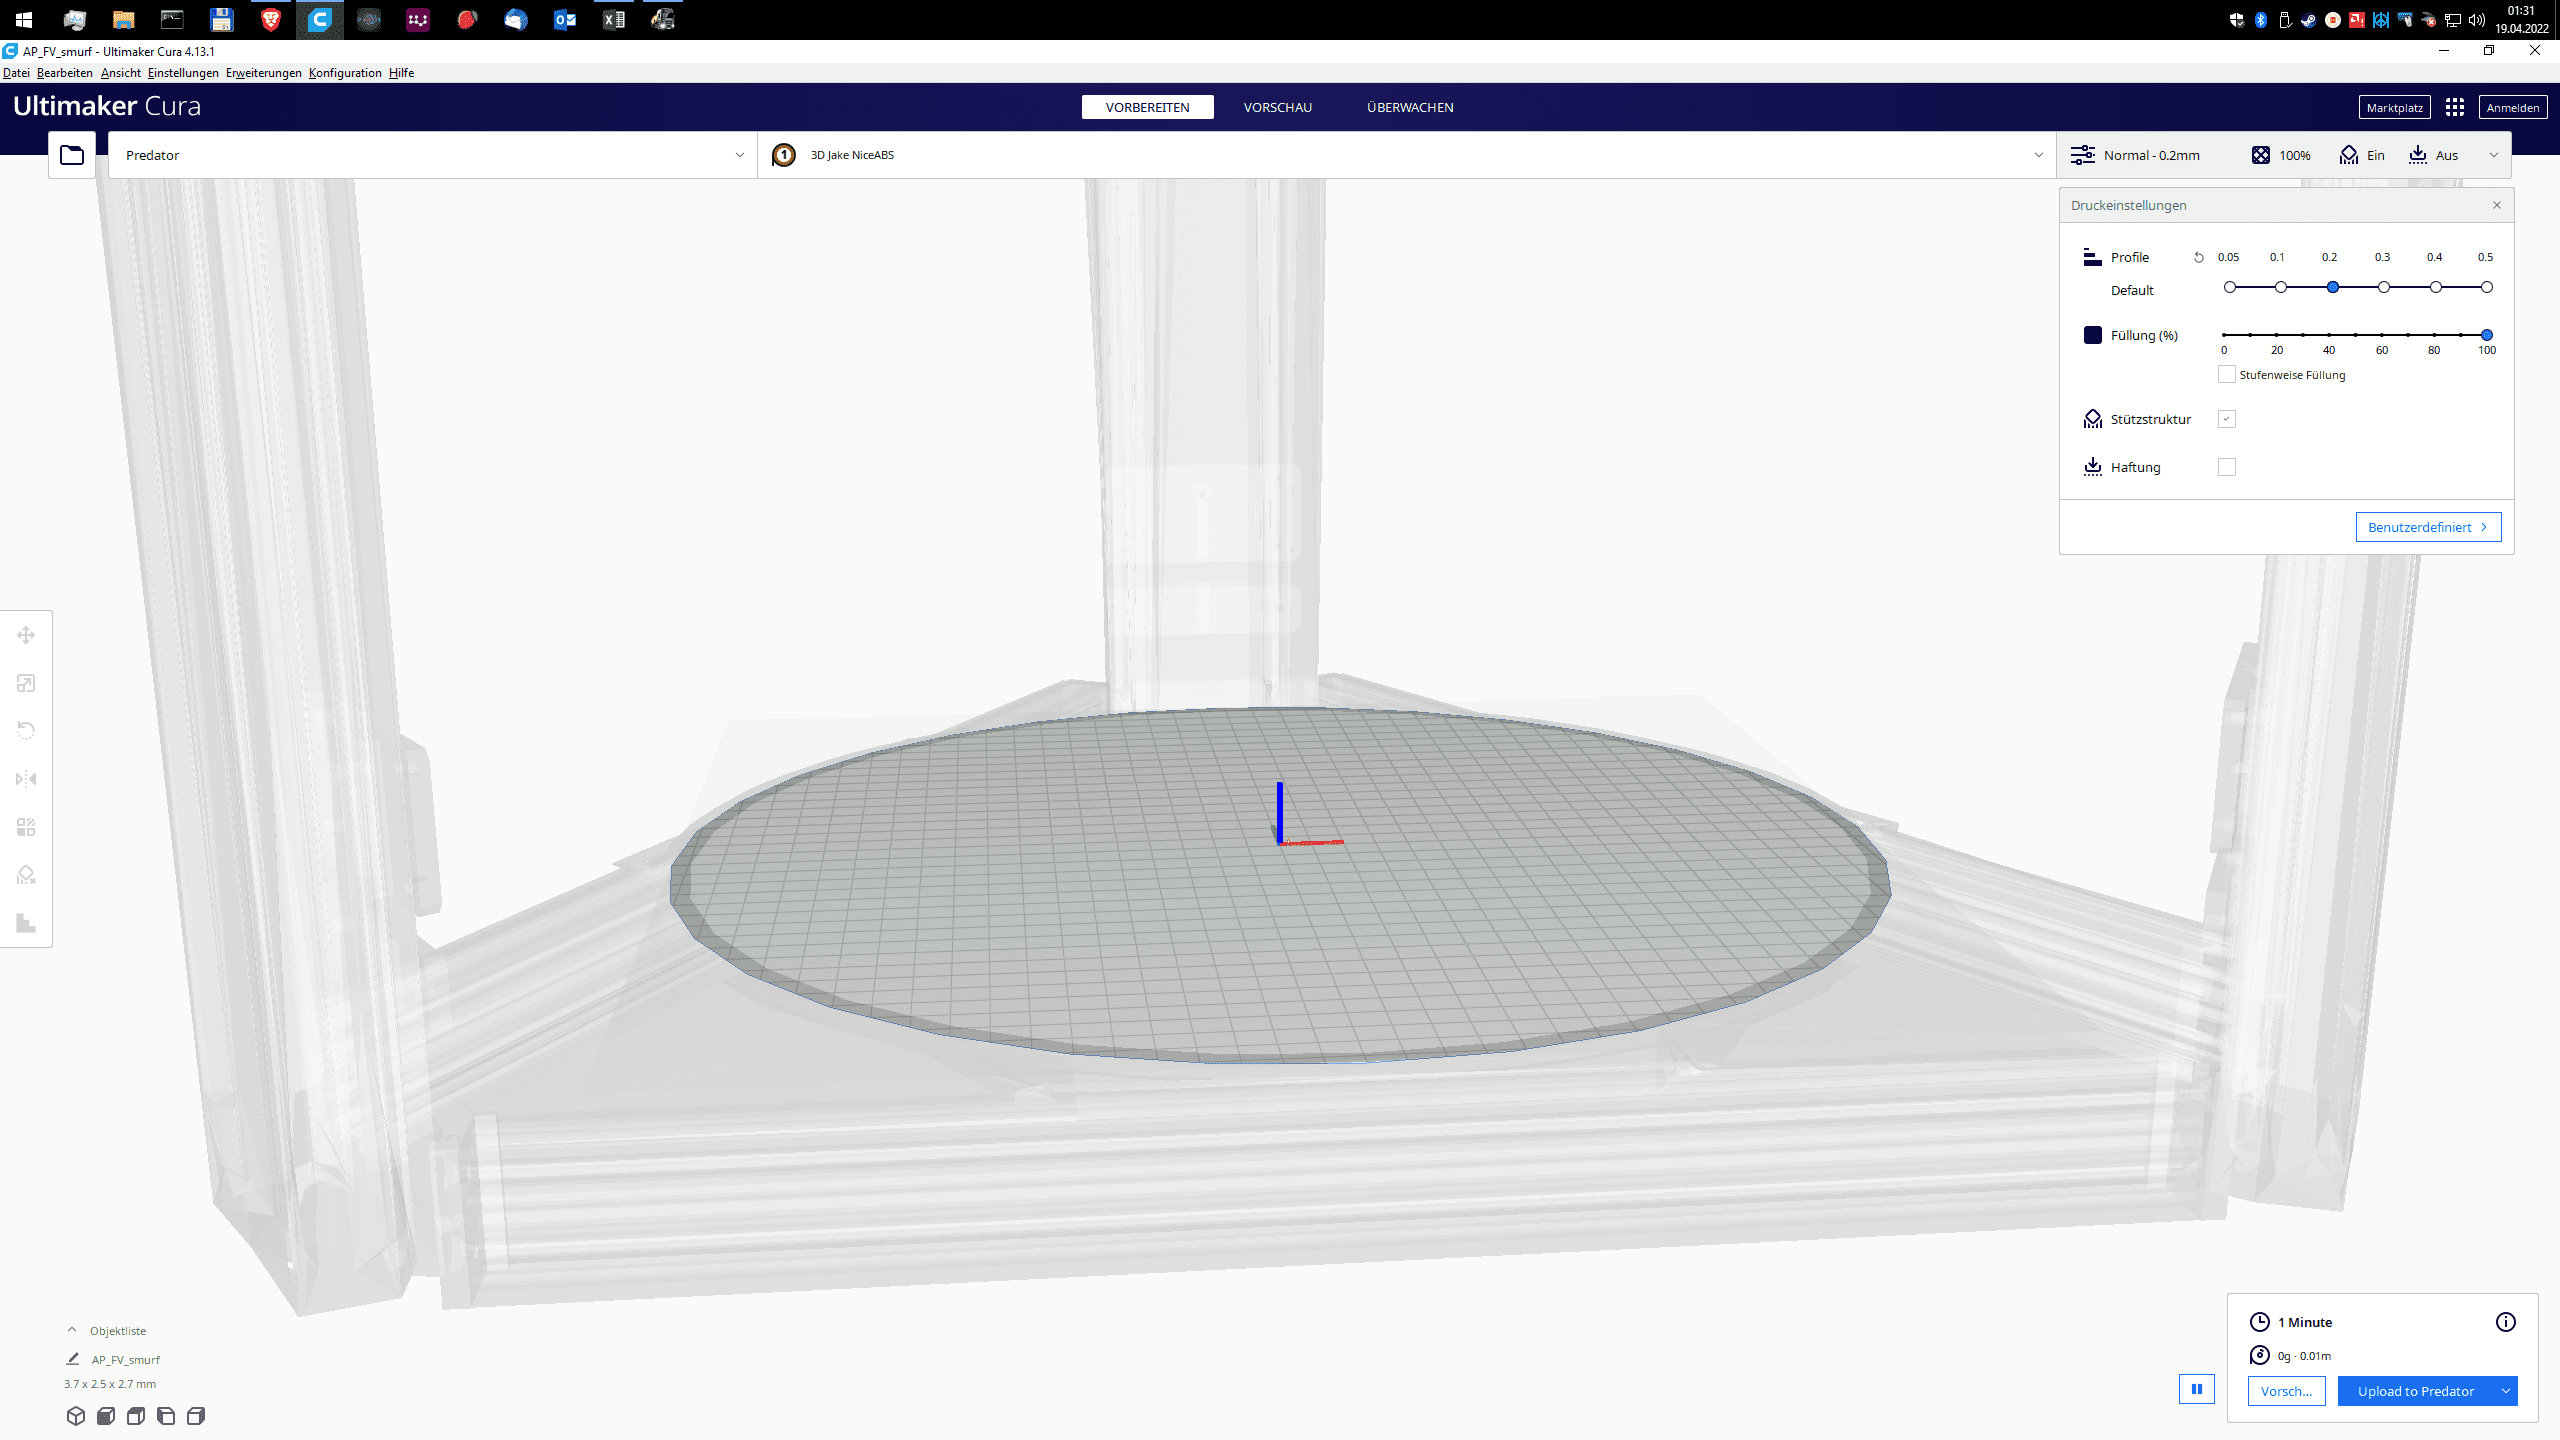
Task: Set the profile slider to 0.3
Action: tap(2384, 287)
